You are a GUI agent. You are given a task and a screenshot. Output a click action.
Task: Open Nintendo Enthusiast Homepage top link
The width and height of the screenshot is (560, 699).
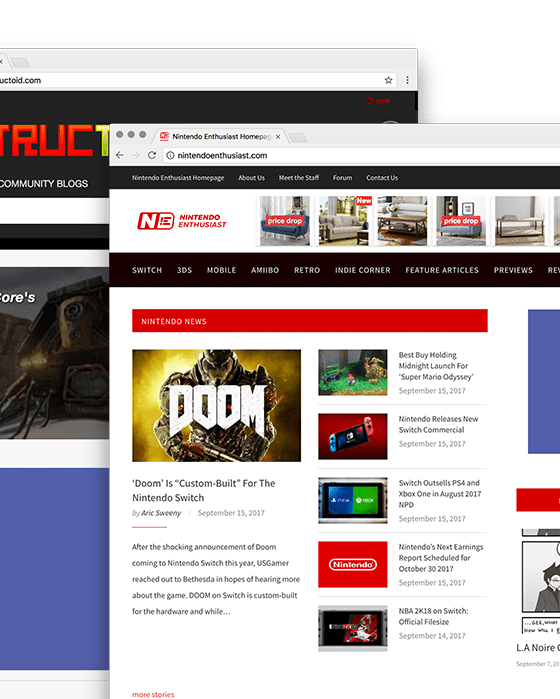tap(178, 178)
